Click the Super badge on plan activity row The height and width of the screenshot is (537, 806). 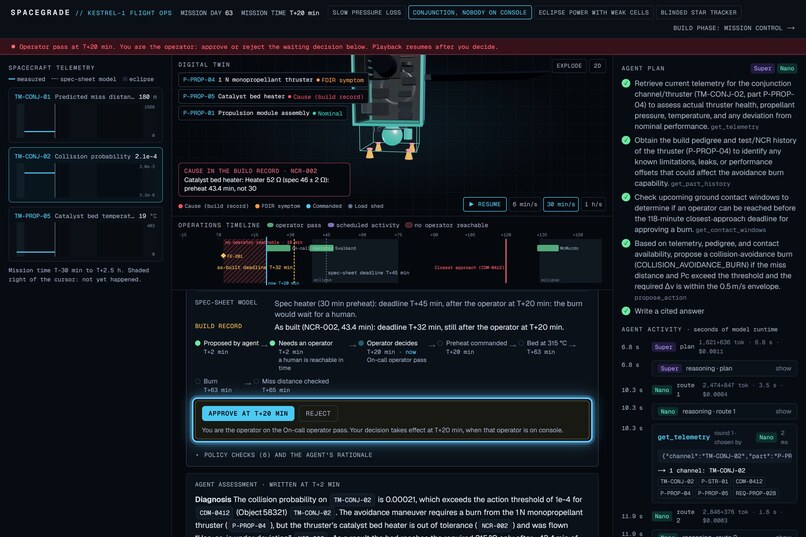[663, 347]
